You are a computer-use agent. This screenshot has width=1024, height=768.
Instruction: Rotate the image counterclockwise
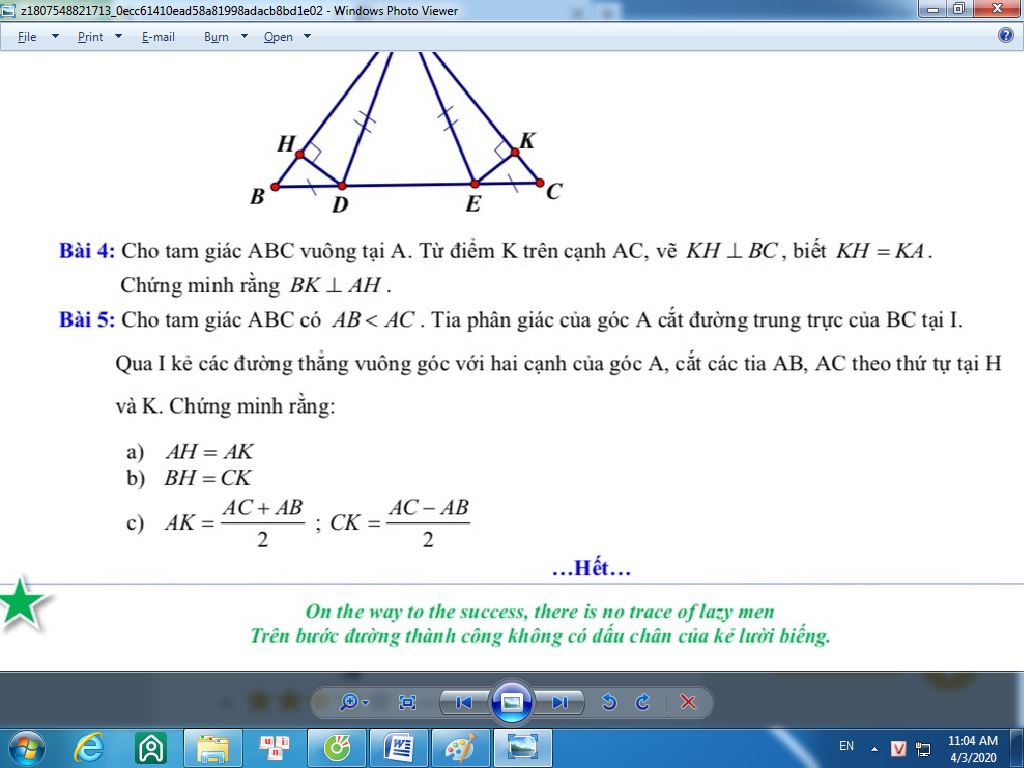[x=609, y=702]
